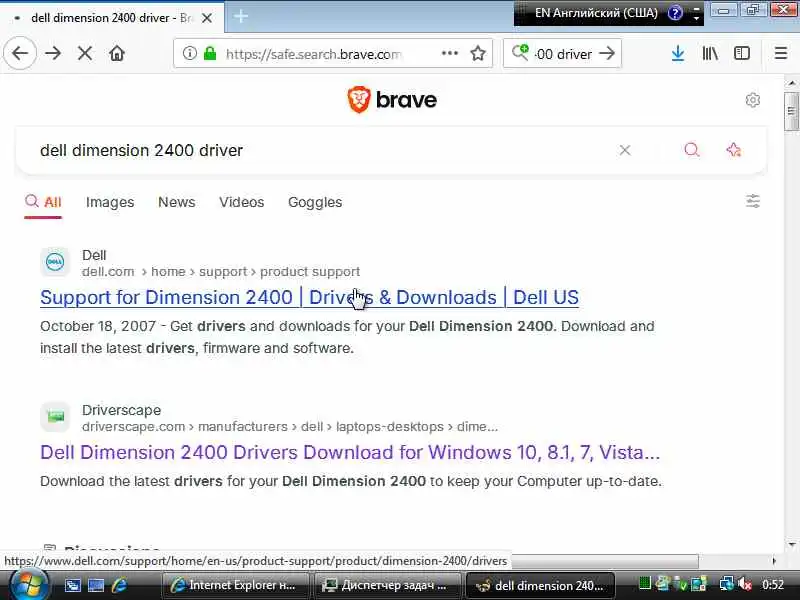Click the toolbar search box text
The image size is (800, 600).
tap(563, 54)
